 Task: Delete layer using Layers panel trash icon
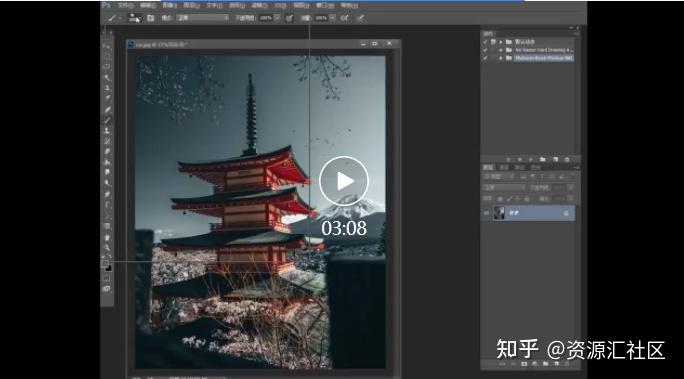click(567, 364)
